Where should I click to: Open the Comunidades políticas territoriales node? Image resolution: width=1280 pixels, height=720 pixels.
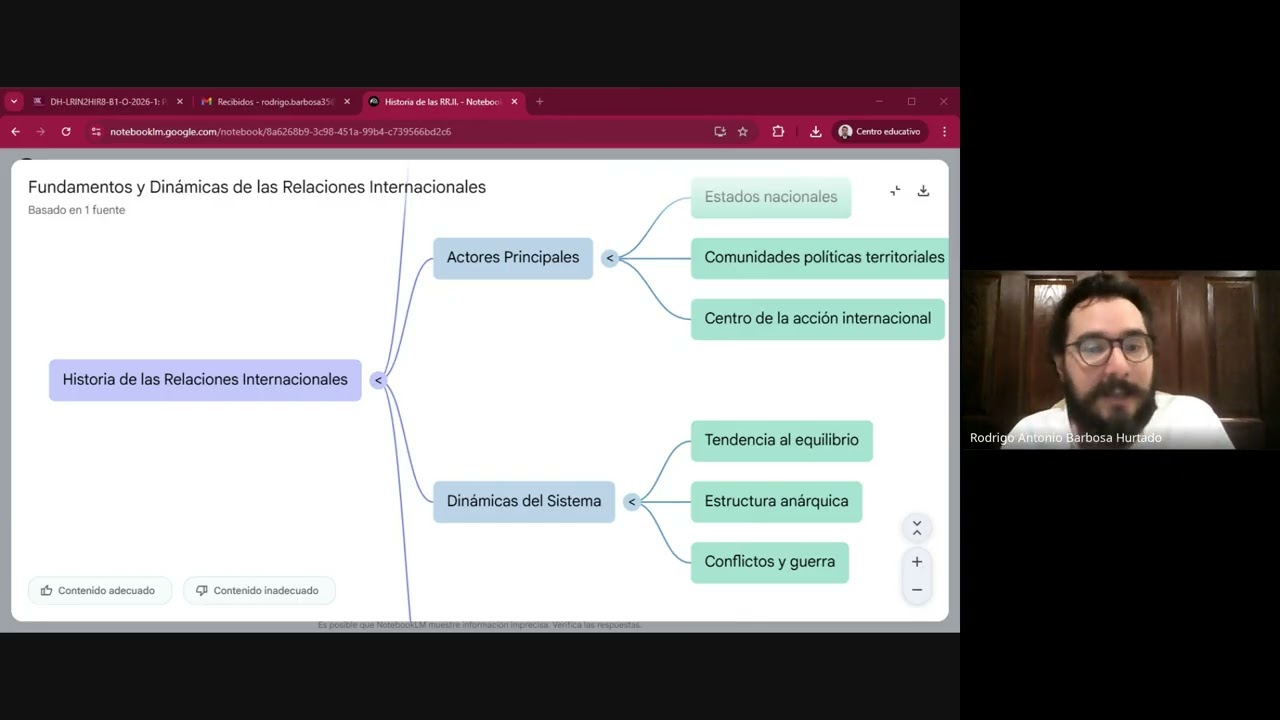(820, 258)
